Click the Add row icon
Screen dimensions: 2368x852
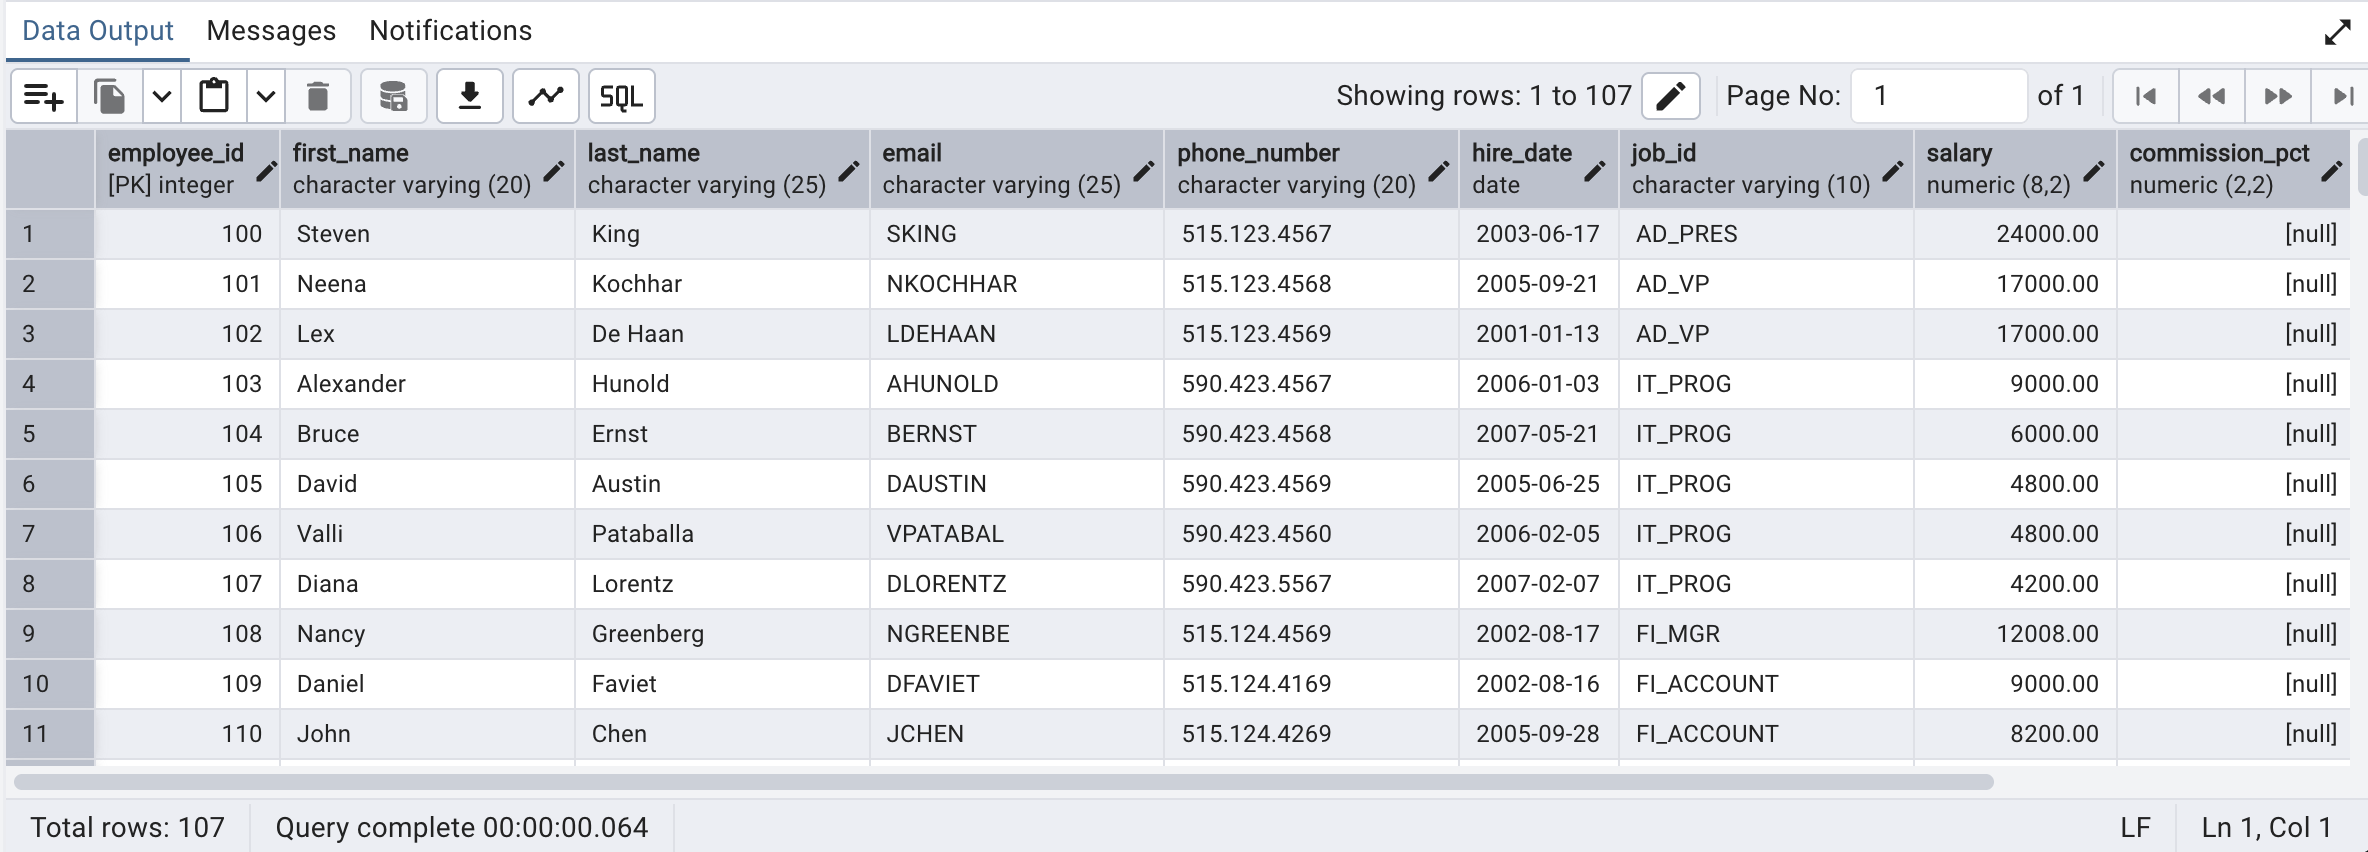[x=44, y=96]
